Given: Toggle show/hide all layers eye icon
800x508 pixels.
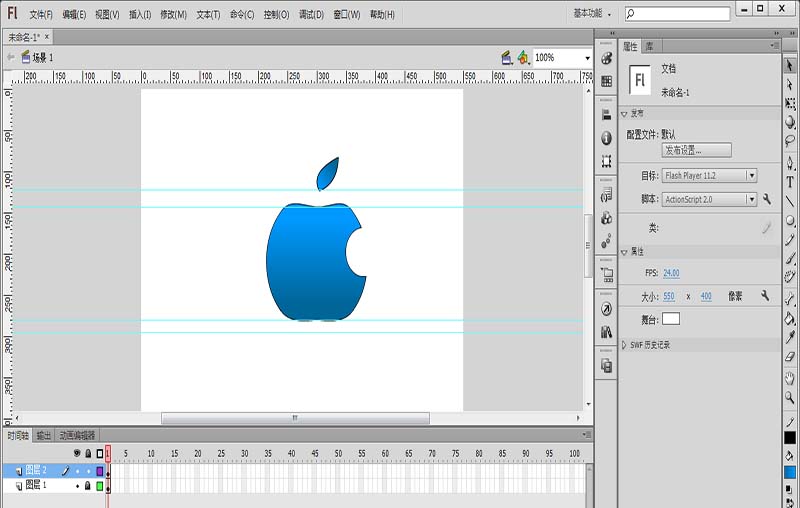Looking at the screenshot, I should click(x=77, y=453).
